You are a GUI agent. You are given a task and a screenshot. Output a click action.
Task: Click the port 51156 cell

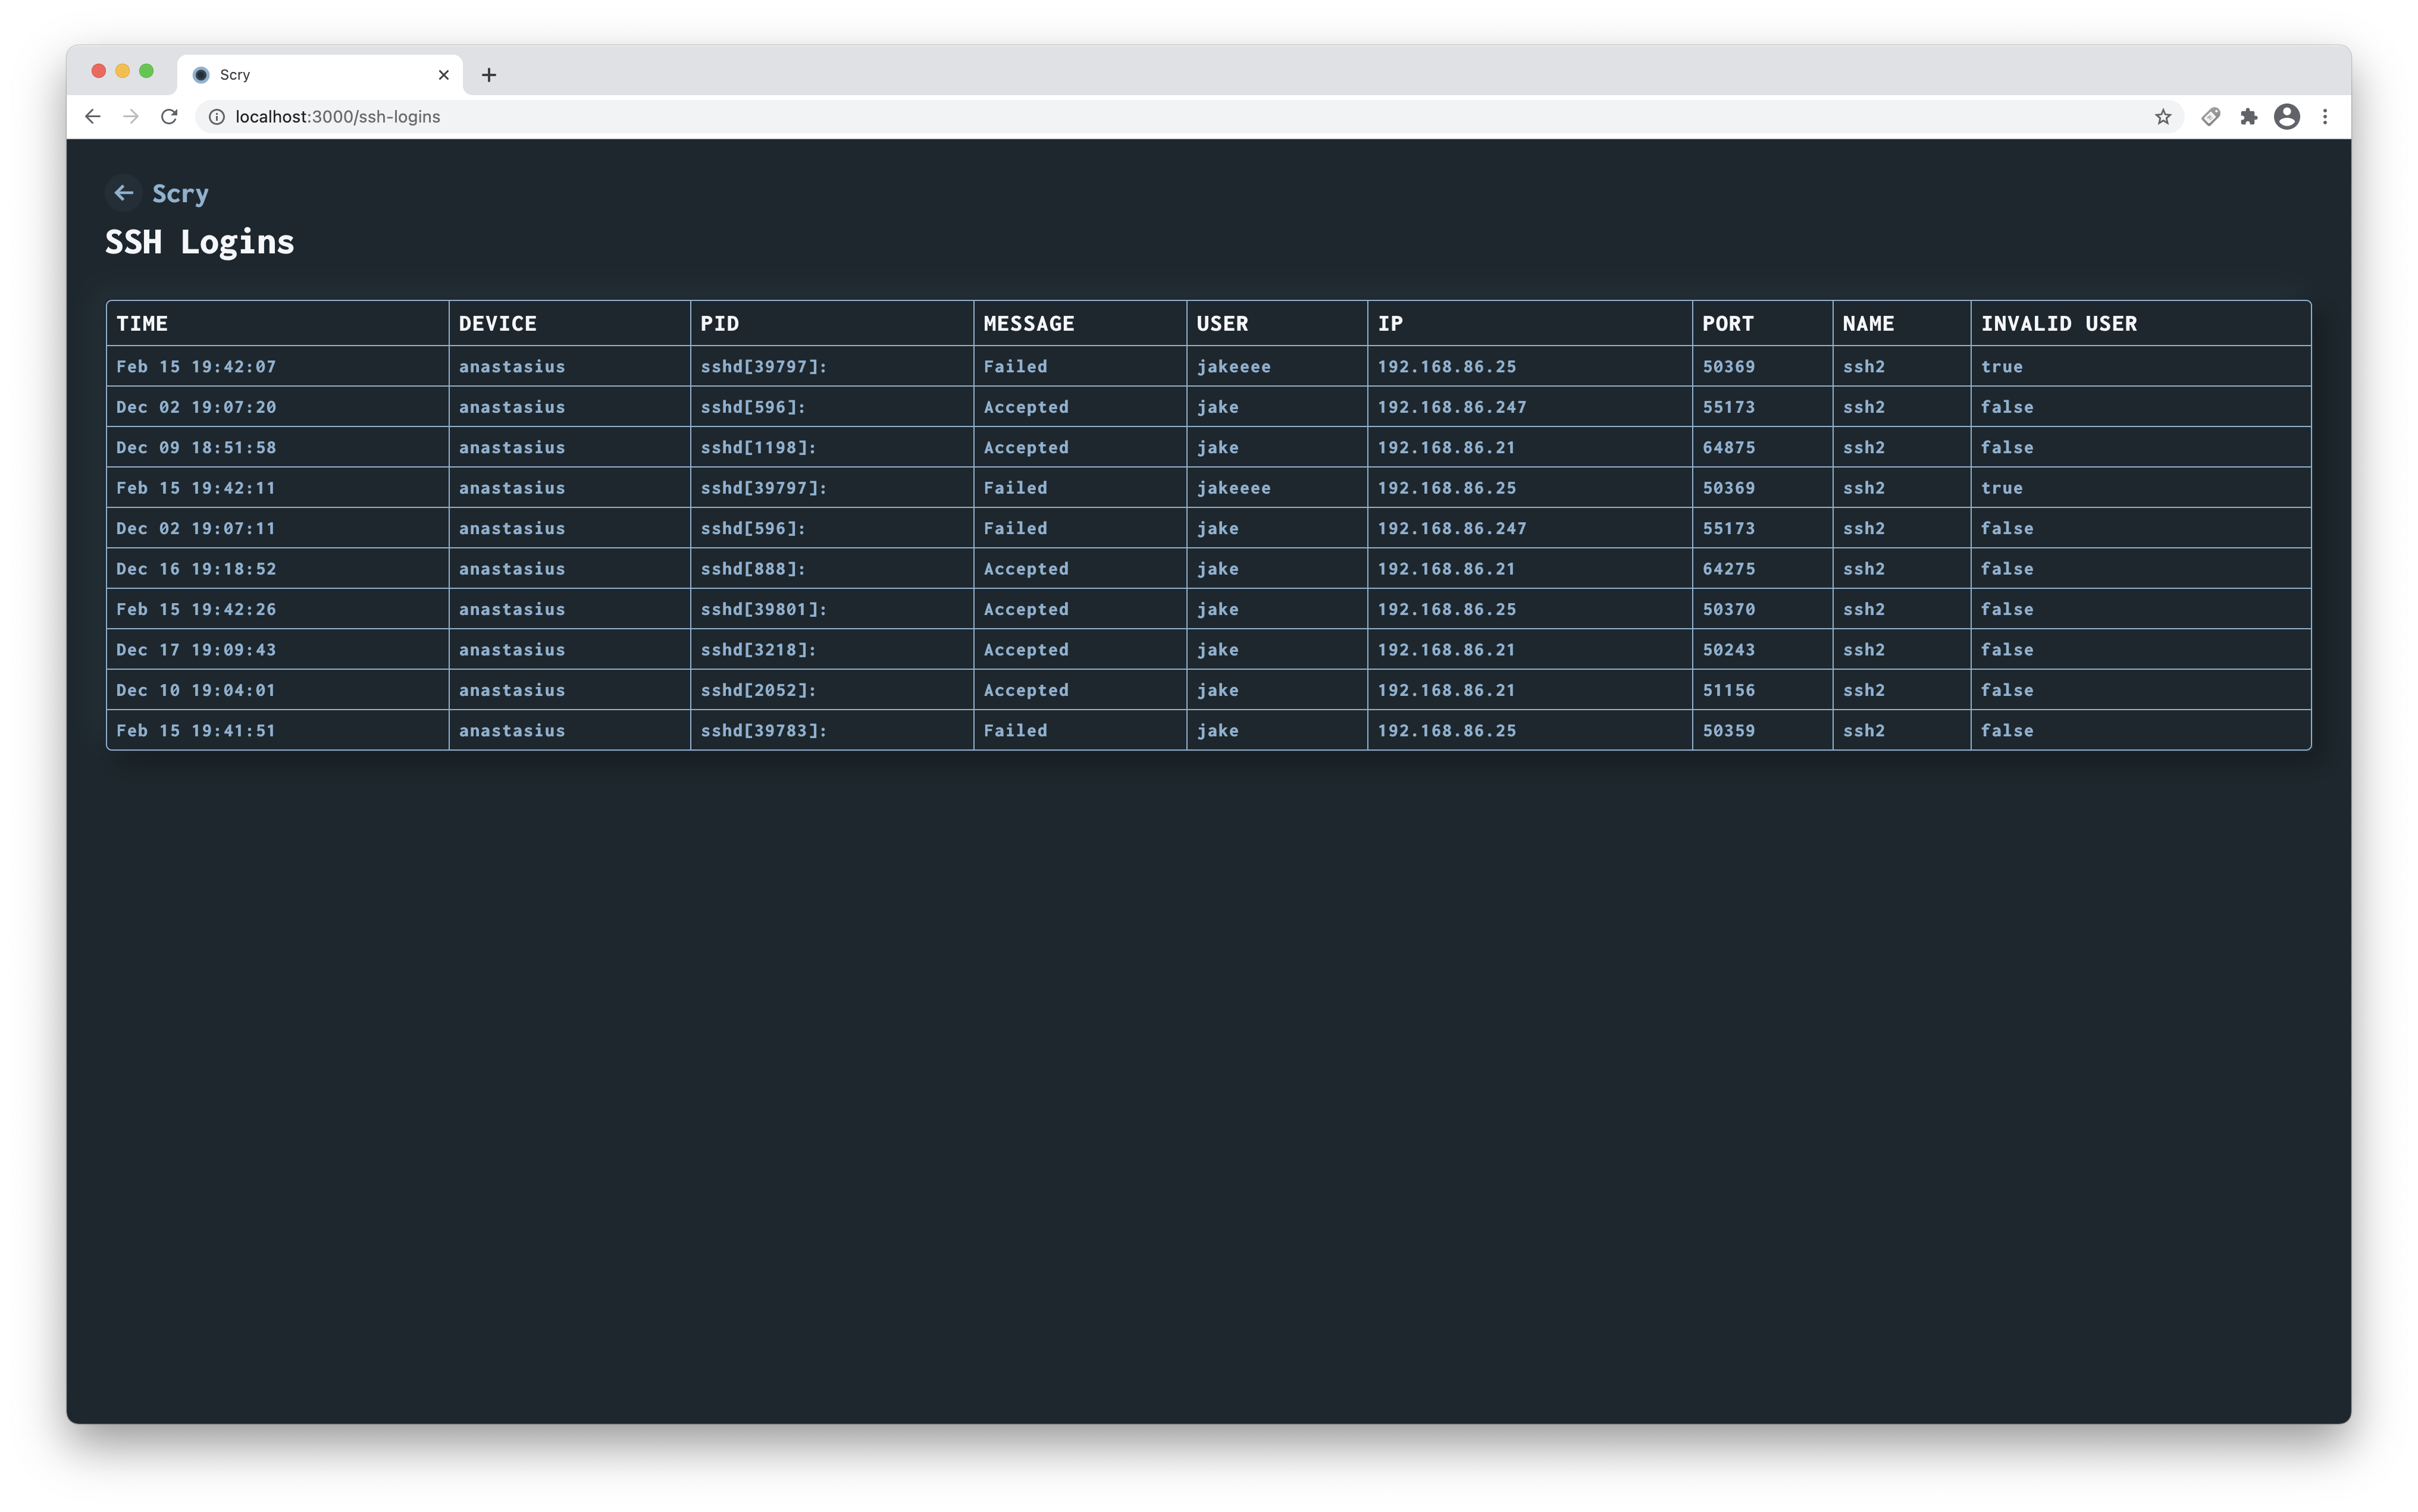1728,690
